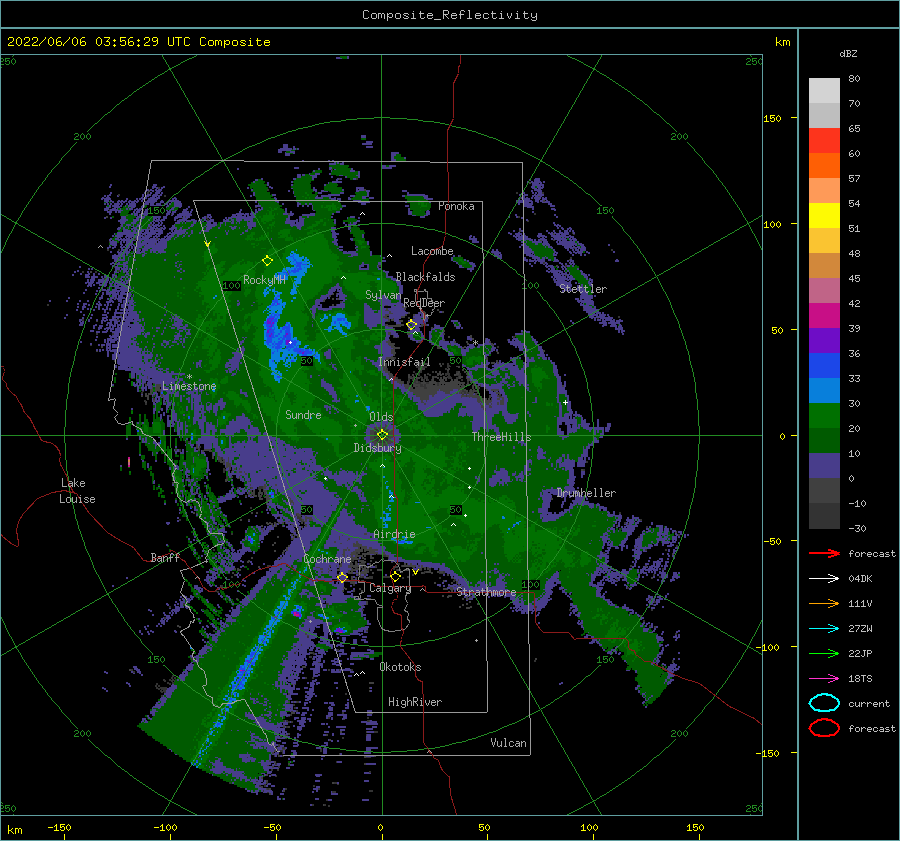The height and width of the screenshot is (841, 900).
Task: Click the Stettler city label
Action: [x=583, y=289]
